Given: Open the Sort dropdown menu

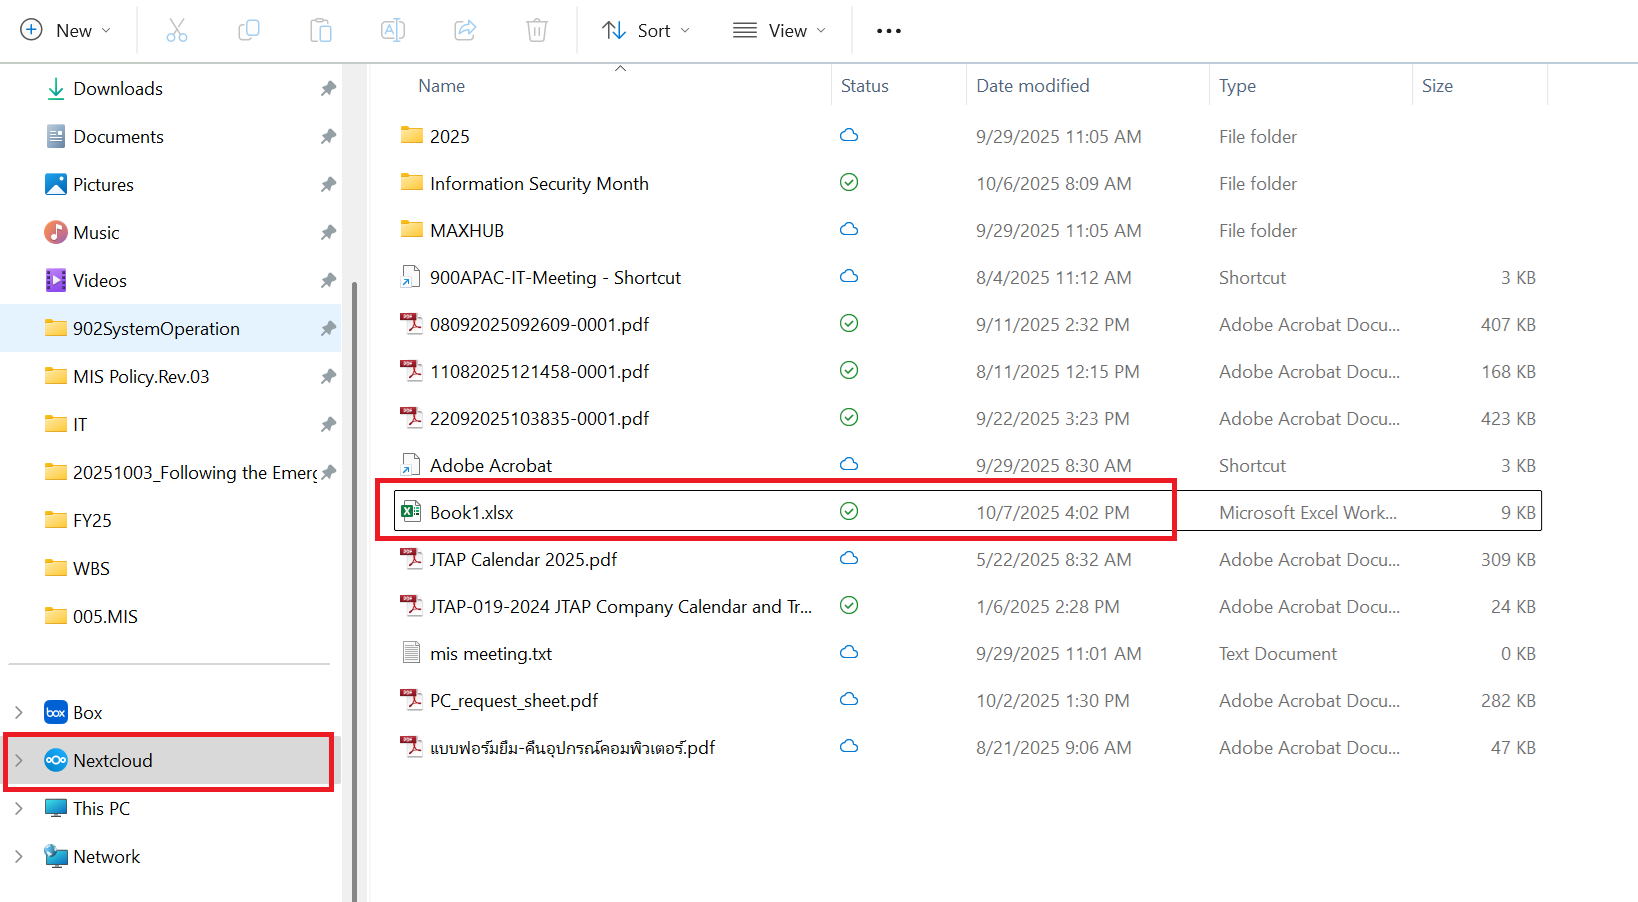Looking at the screenshot, I should [646, 31].
